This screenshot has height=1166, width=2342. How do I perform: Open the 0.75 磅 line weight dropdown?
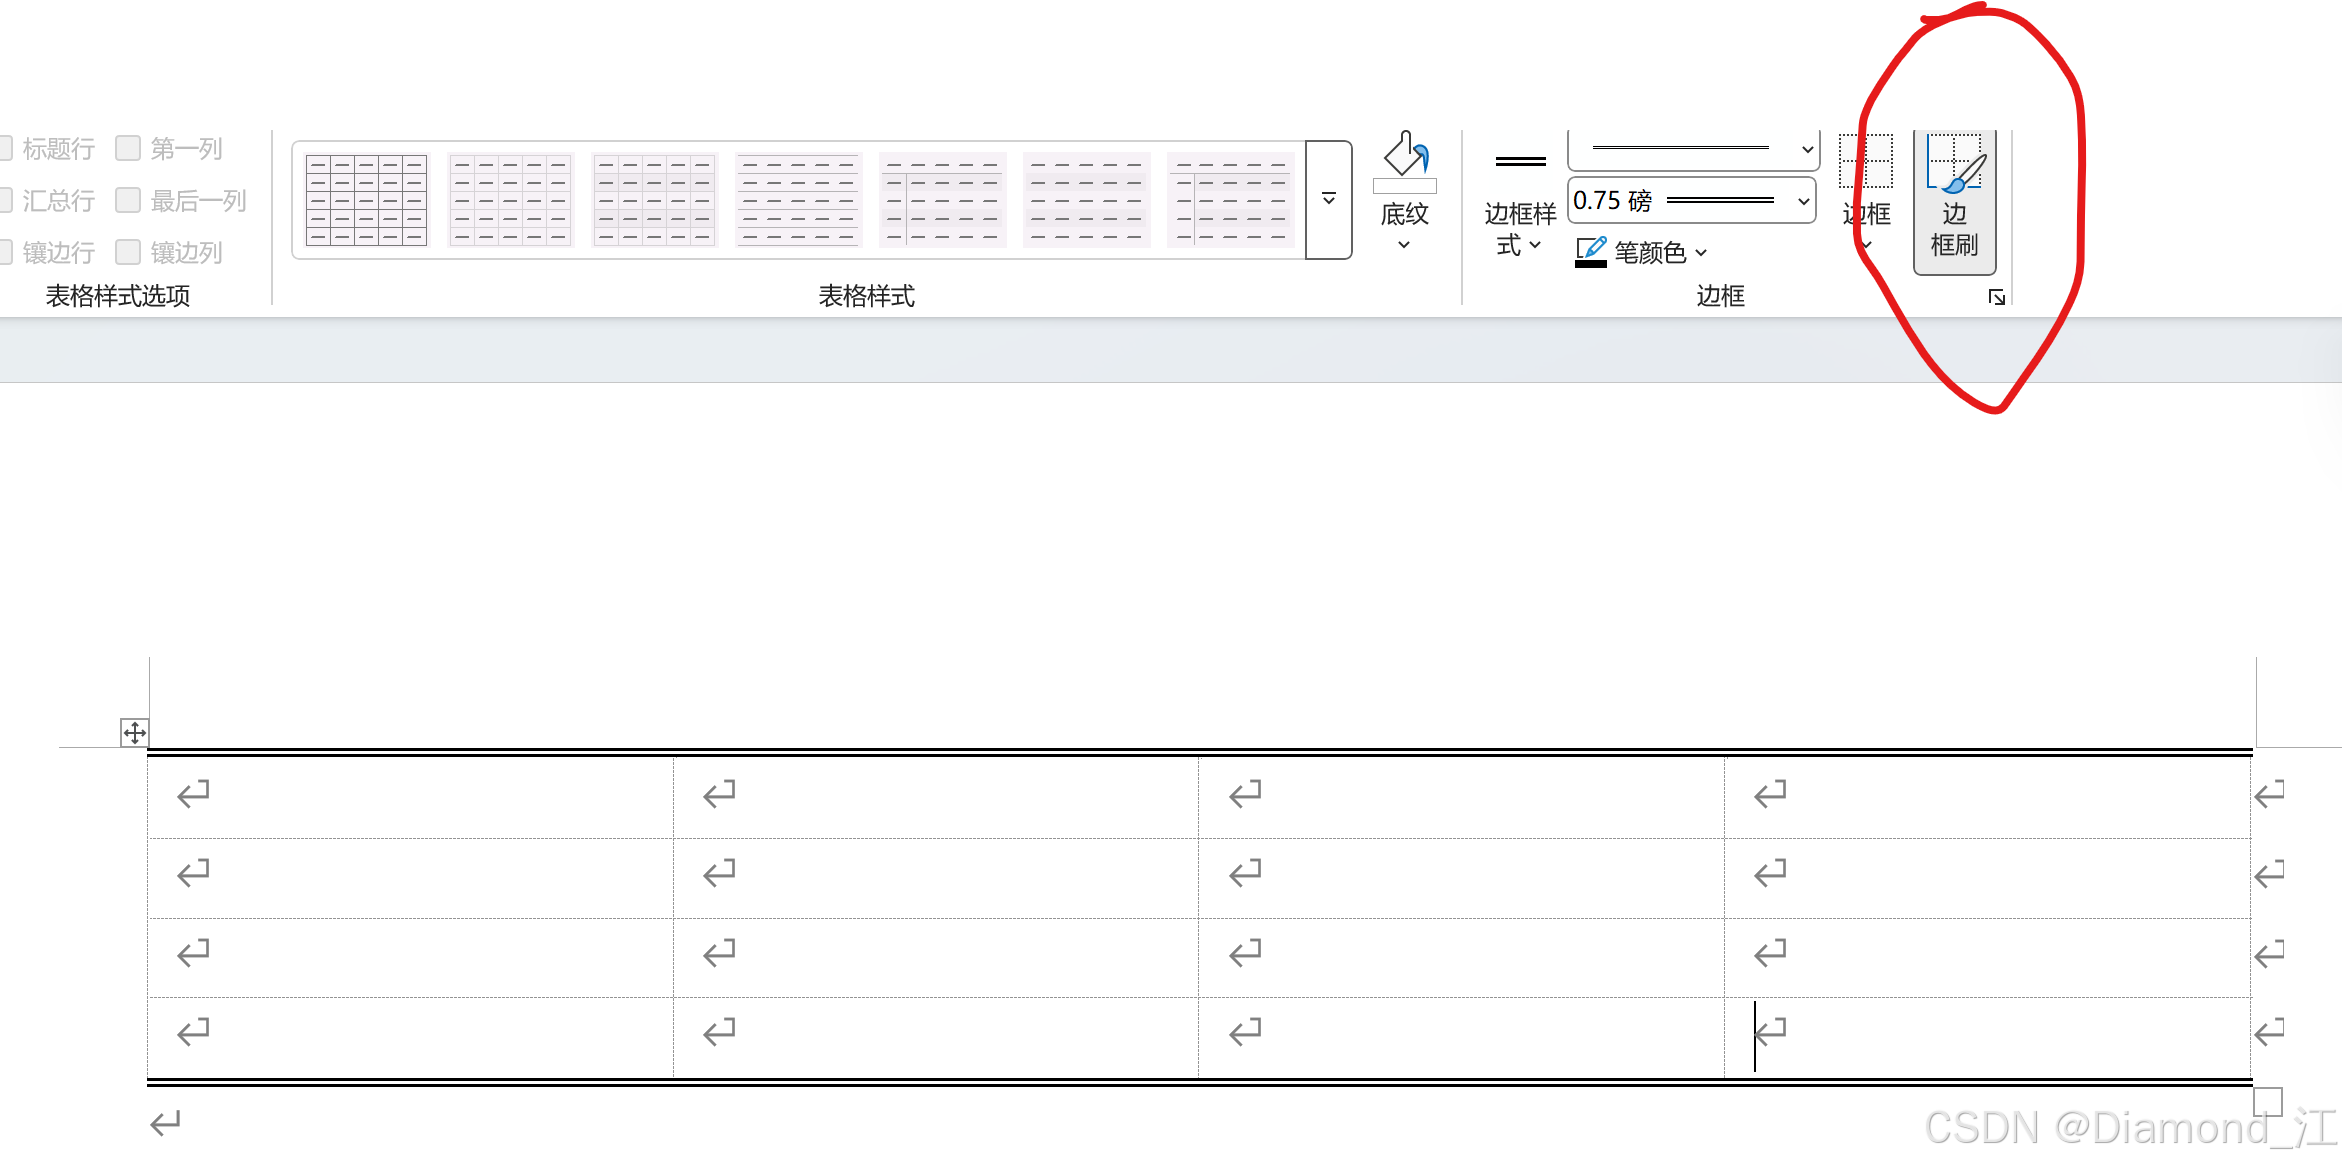[1803, 201]
